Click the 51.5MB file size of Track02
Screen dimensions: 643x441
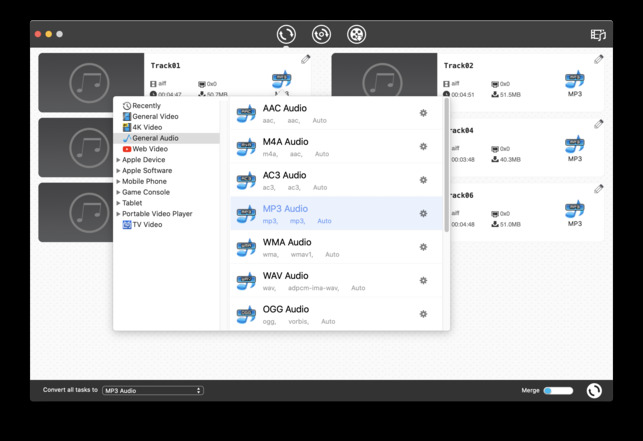coord(510,95)
